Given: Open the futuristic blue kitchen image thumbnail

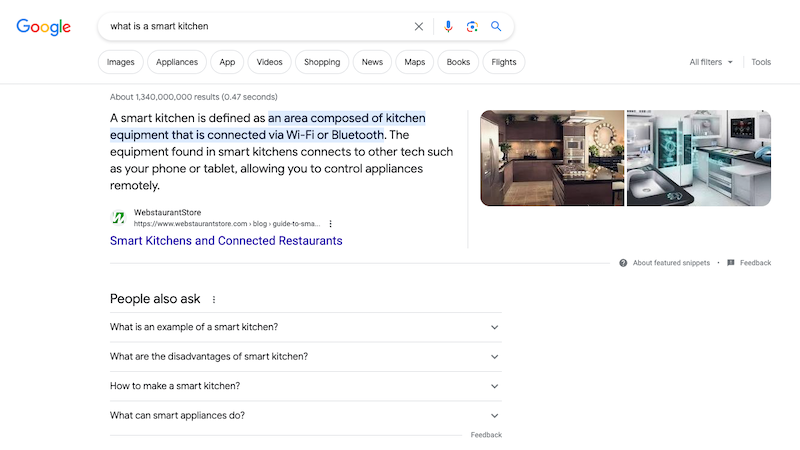Looking at the screenshot, I should point(698,158).
